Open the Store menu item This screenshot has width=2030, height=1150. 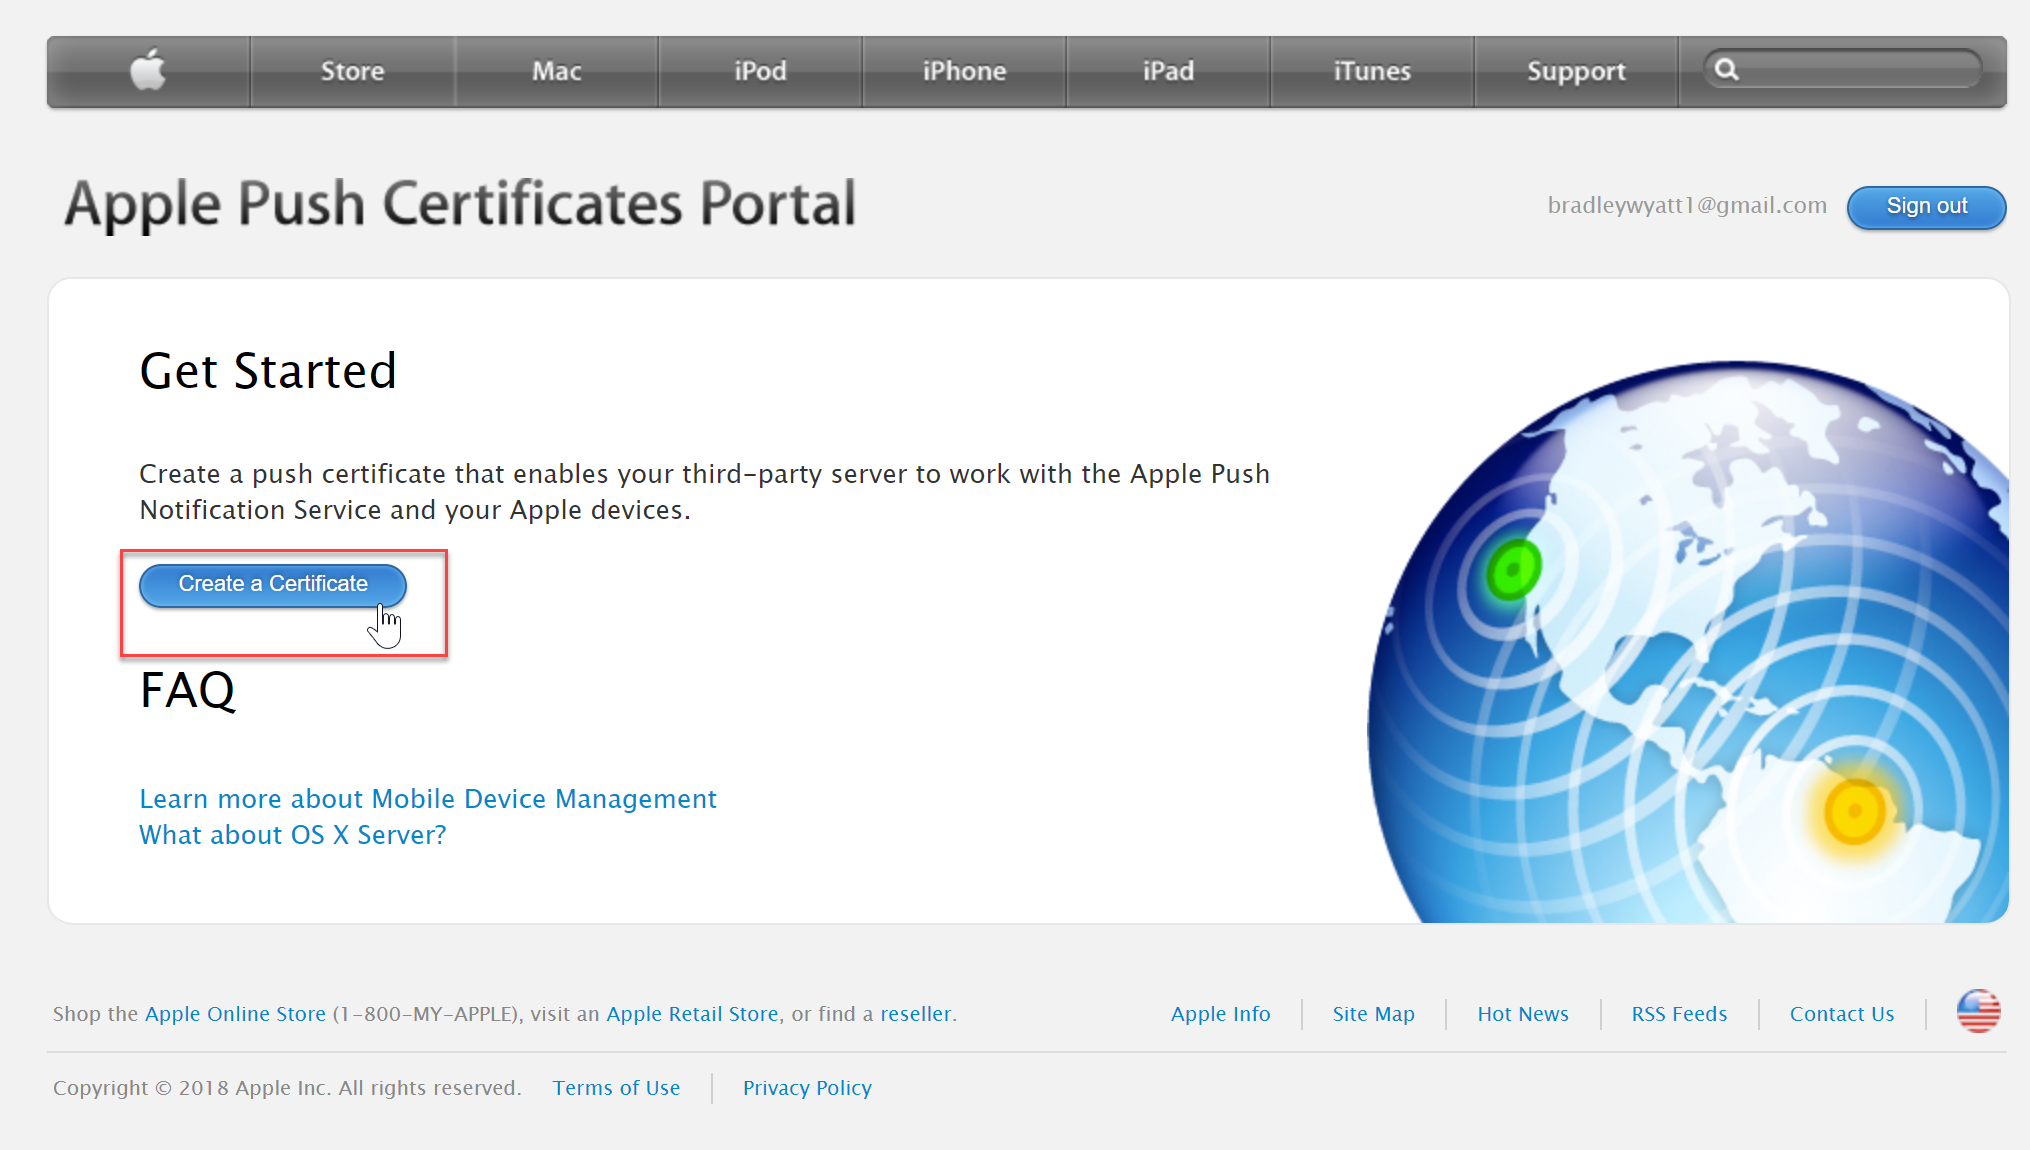(x=352, y=71)
